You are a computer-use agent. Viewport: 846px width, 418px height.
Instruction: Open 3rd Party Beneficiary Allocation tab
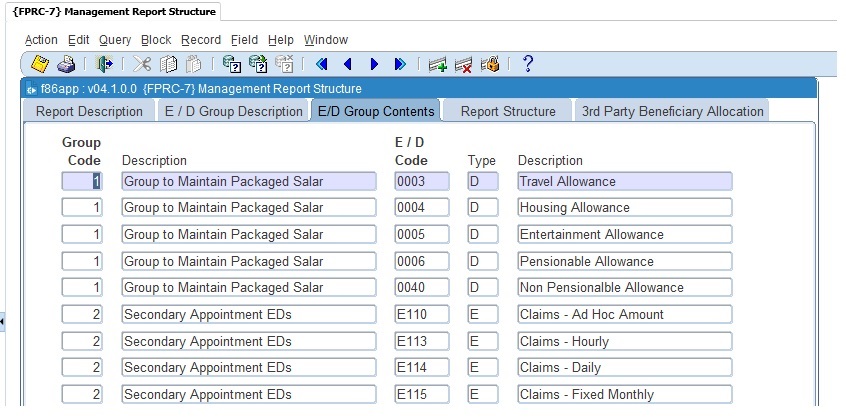click(672, 111)
